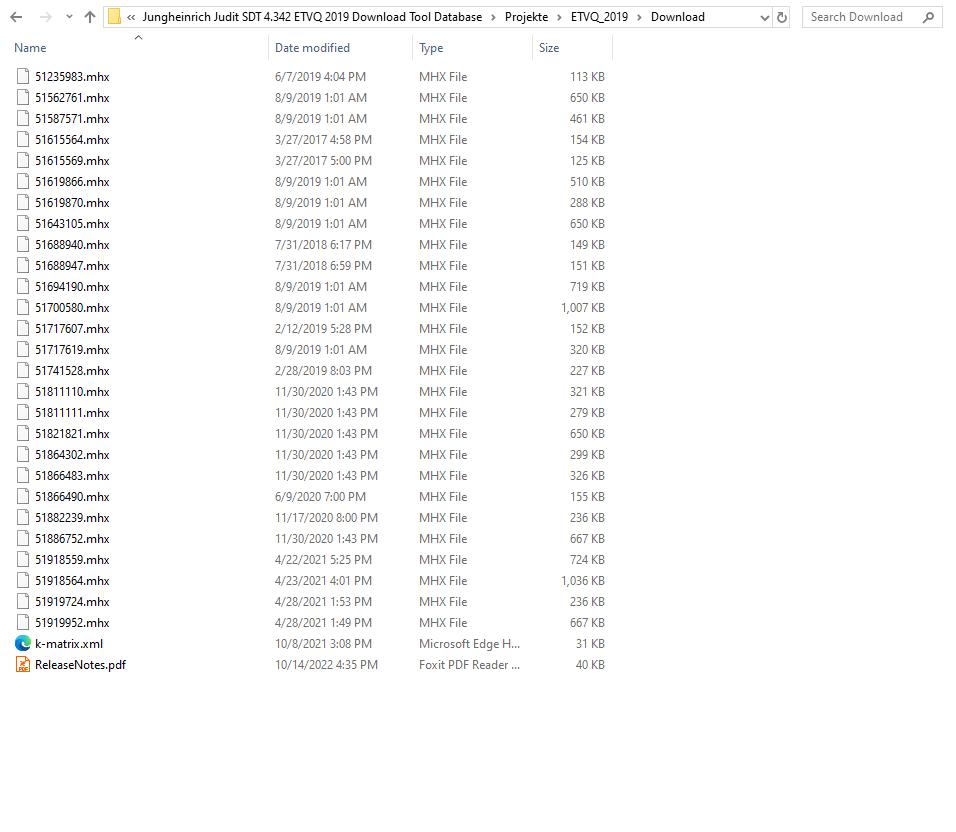Click the Back navigation arrow
Viewport: 956px width, 832px height.
pyautogui.click(x=15, y=16)
